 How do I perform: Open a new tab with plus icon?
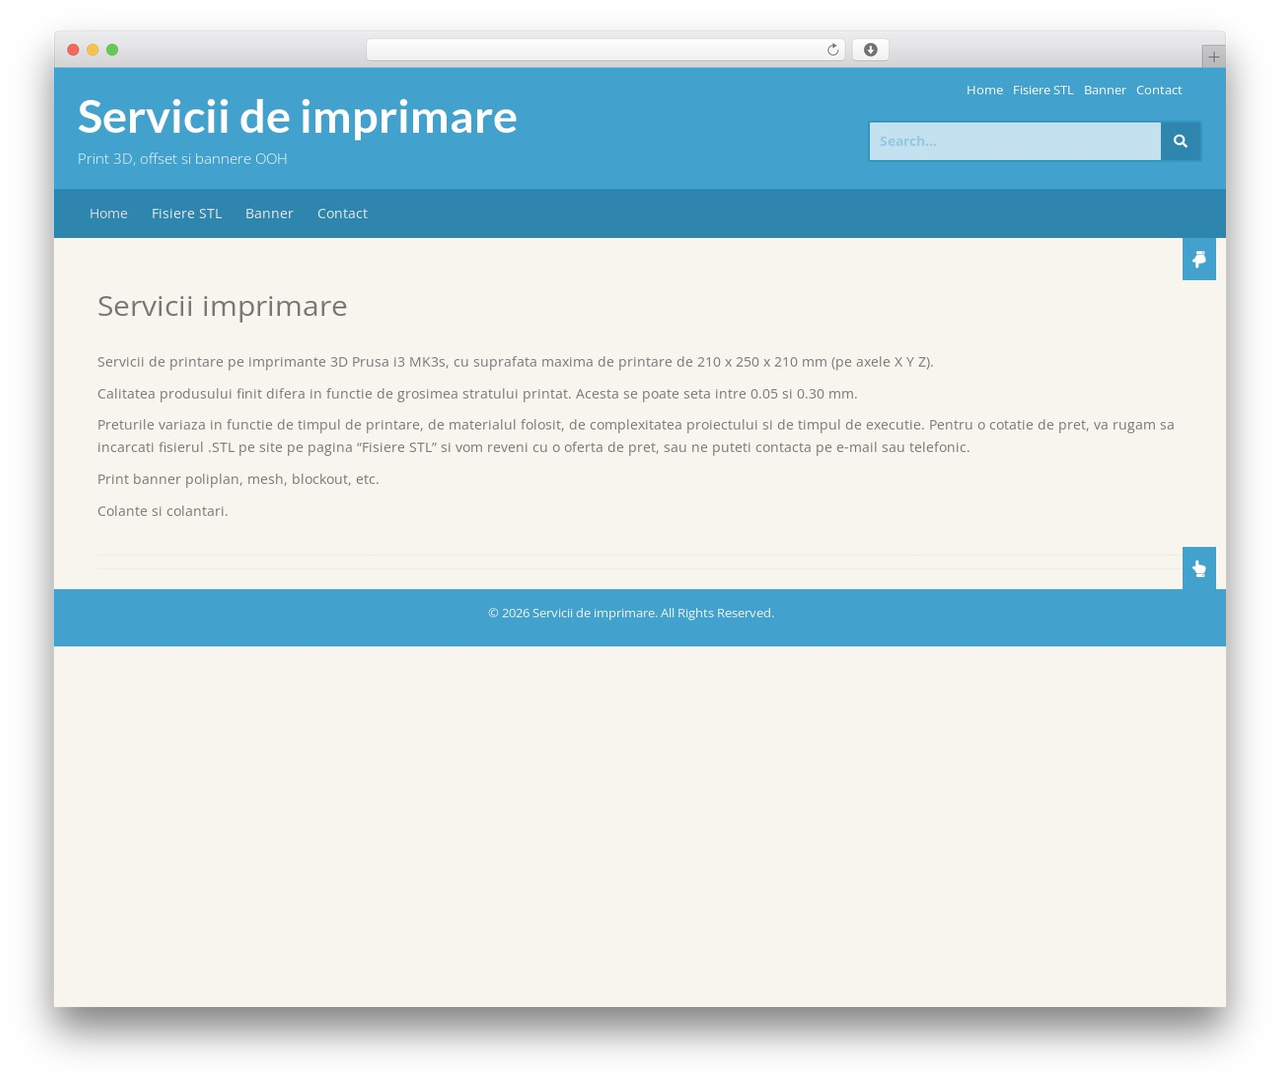point(1213,57)
